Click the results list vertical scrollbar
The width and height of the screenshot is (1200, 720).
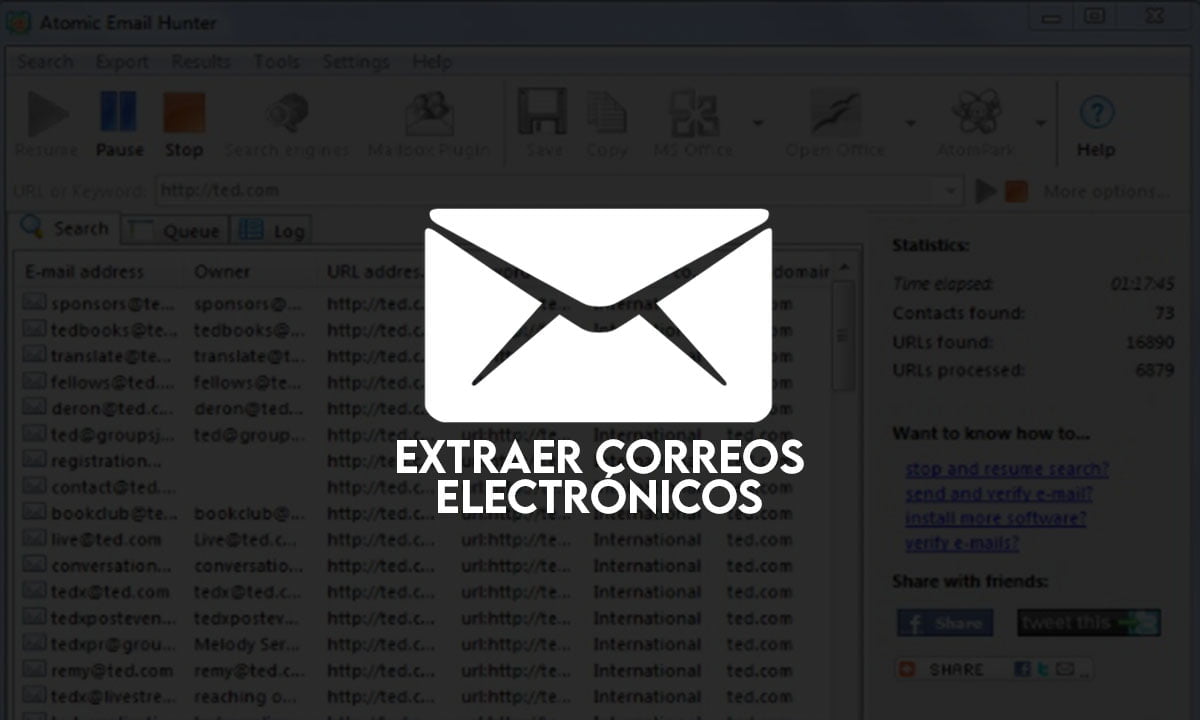tap(845, 335)
